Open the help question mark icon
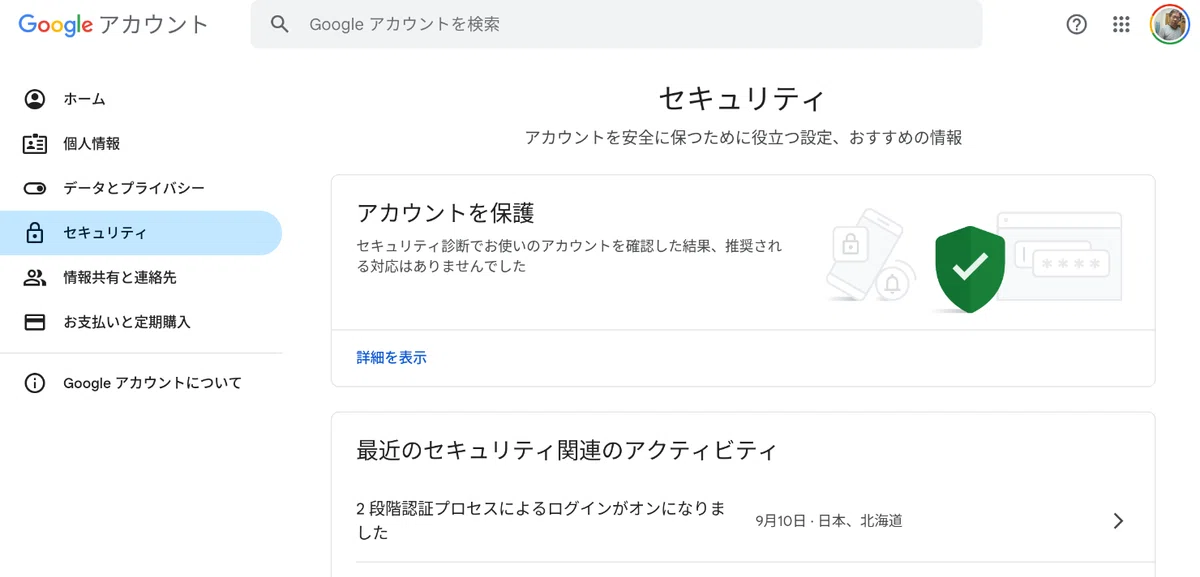1200x577 pixels. (1077, 25)
